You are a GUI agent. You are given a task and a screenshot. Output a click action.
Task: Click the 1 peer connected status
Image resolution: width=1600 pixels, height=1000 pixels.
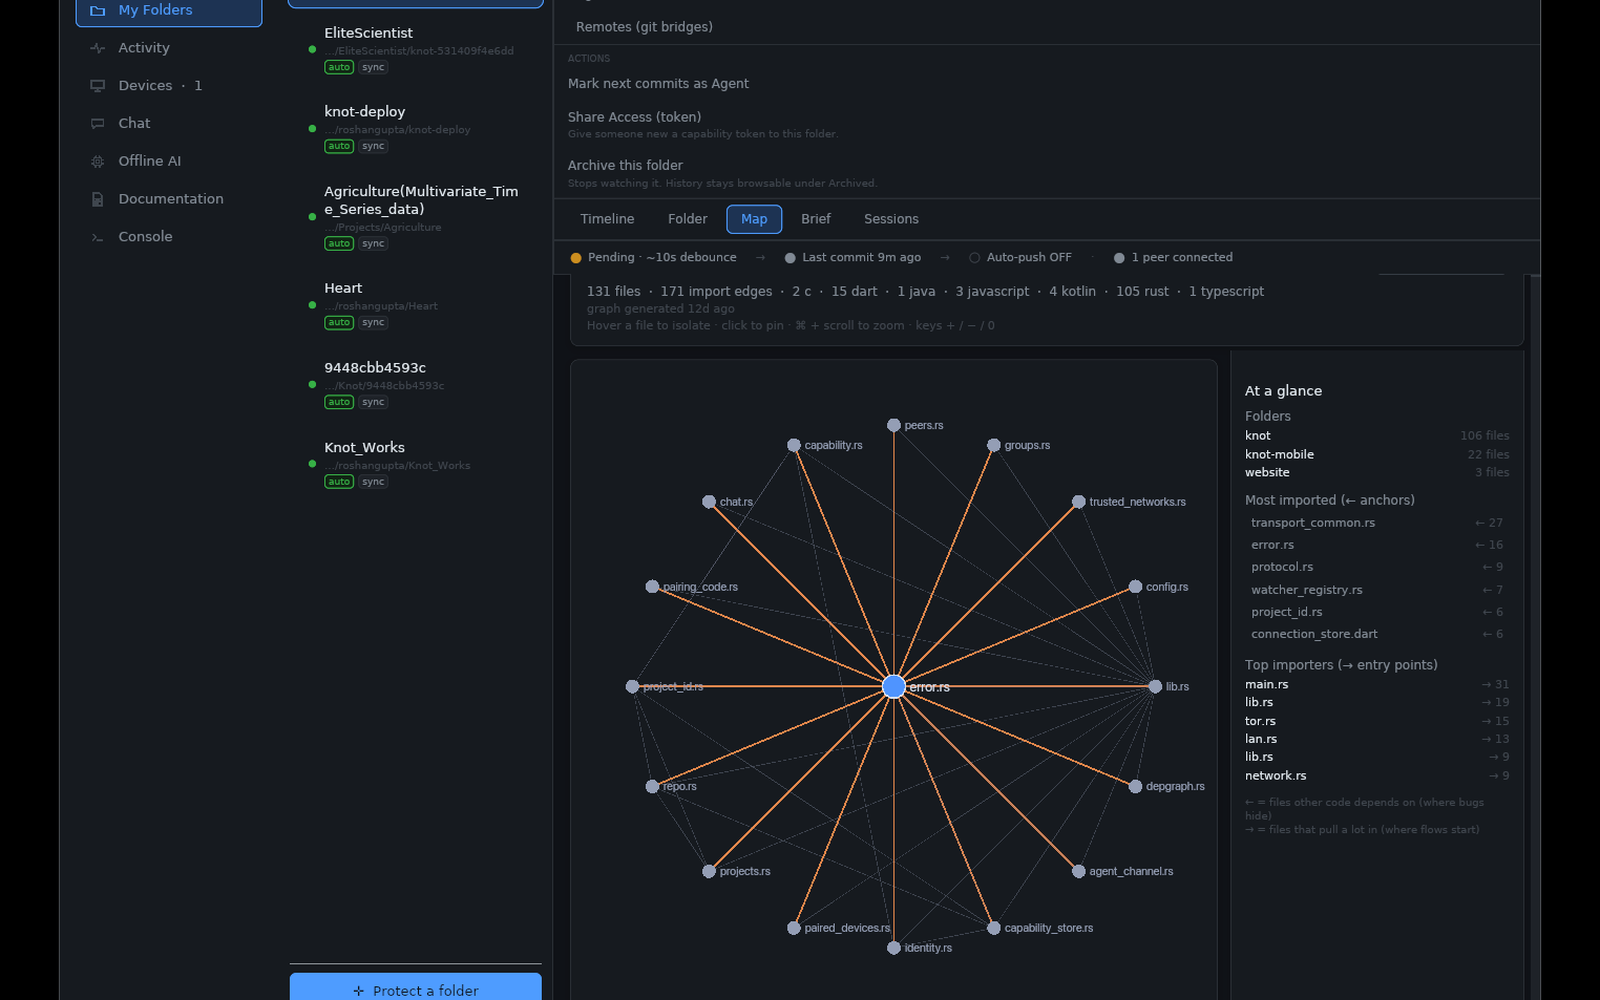(1173, 257)
